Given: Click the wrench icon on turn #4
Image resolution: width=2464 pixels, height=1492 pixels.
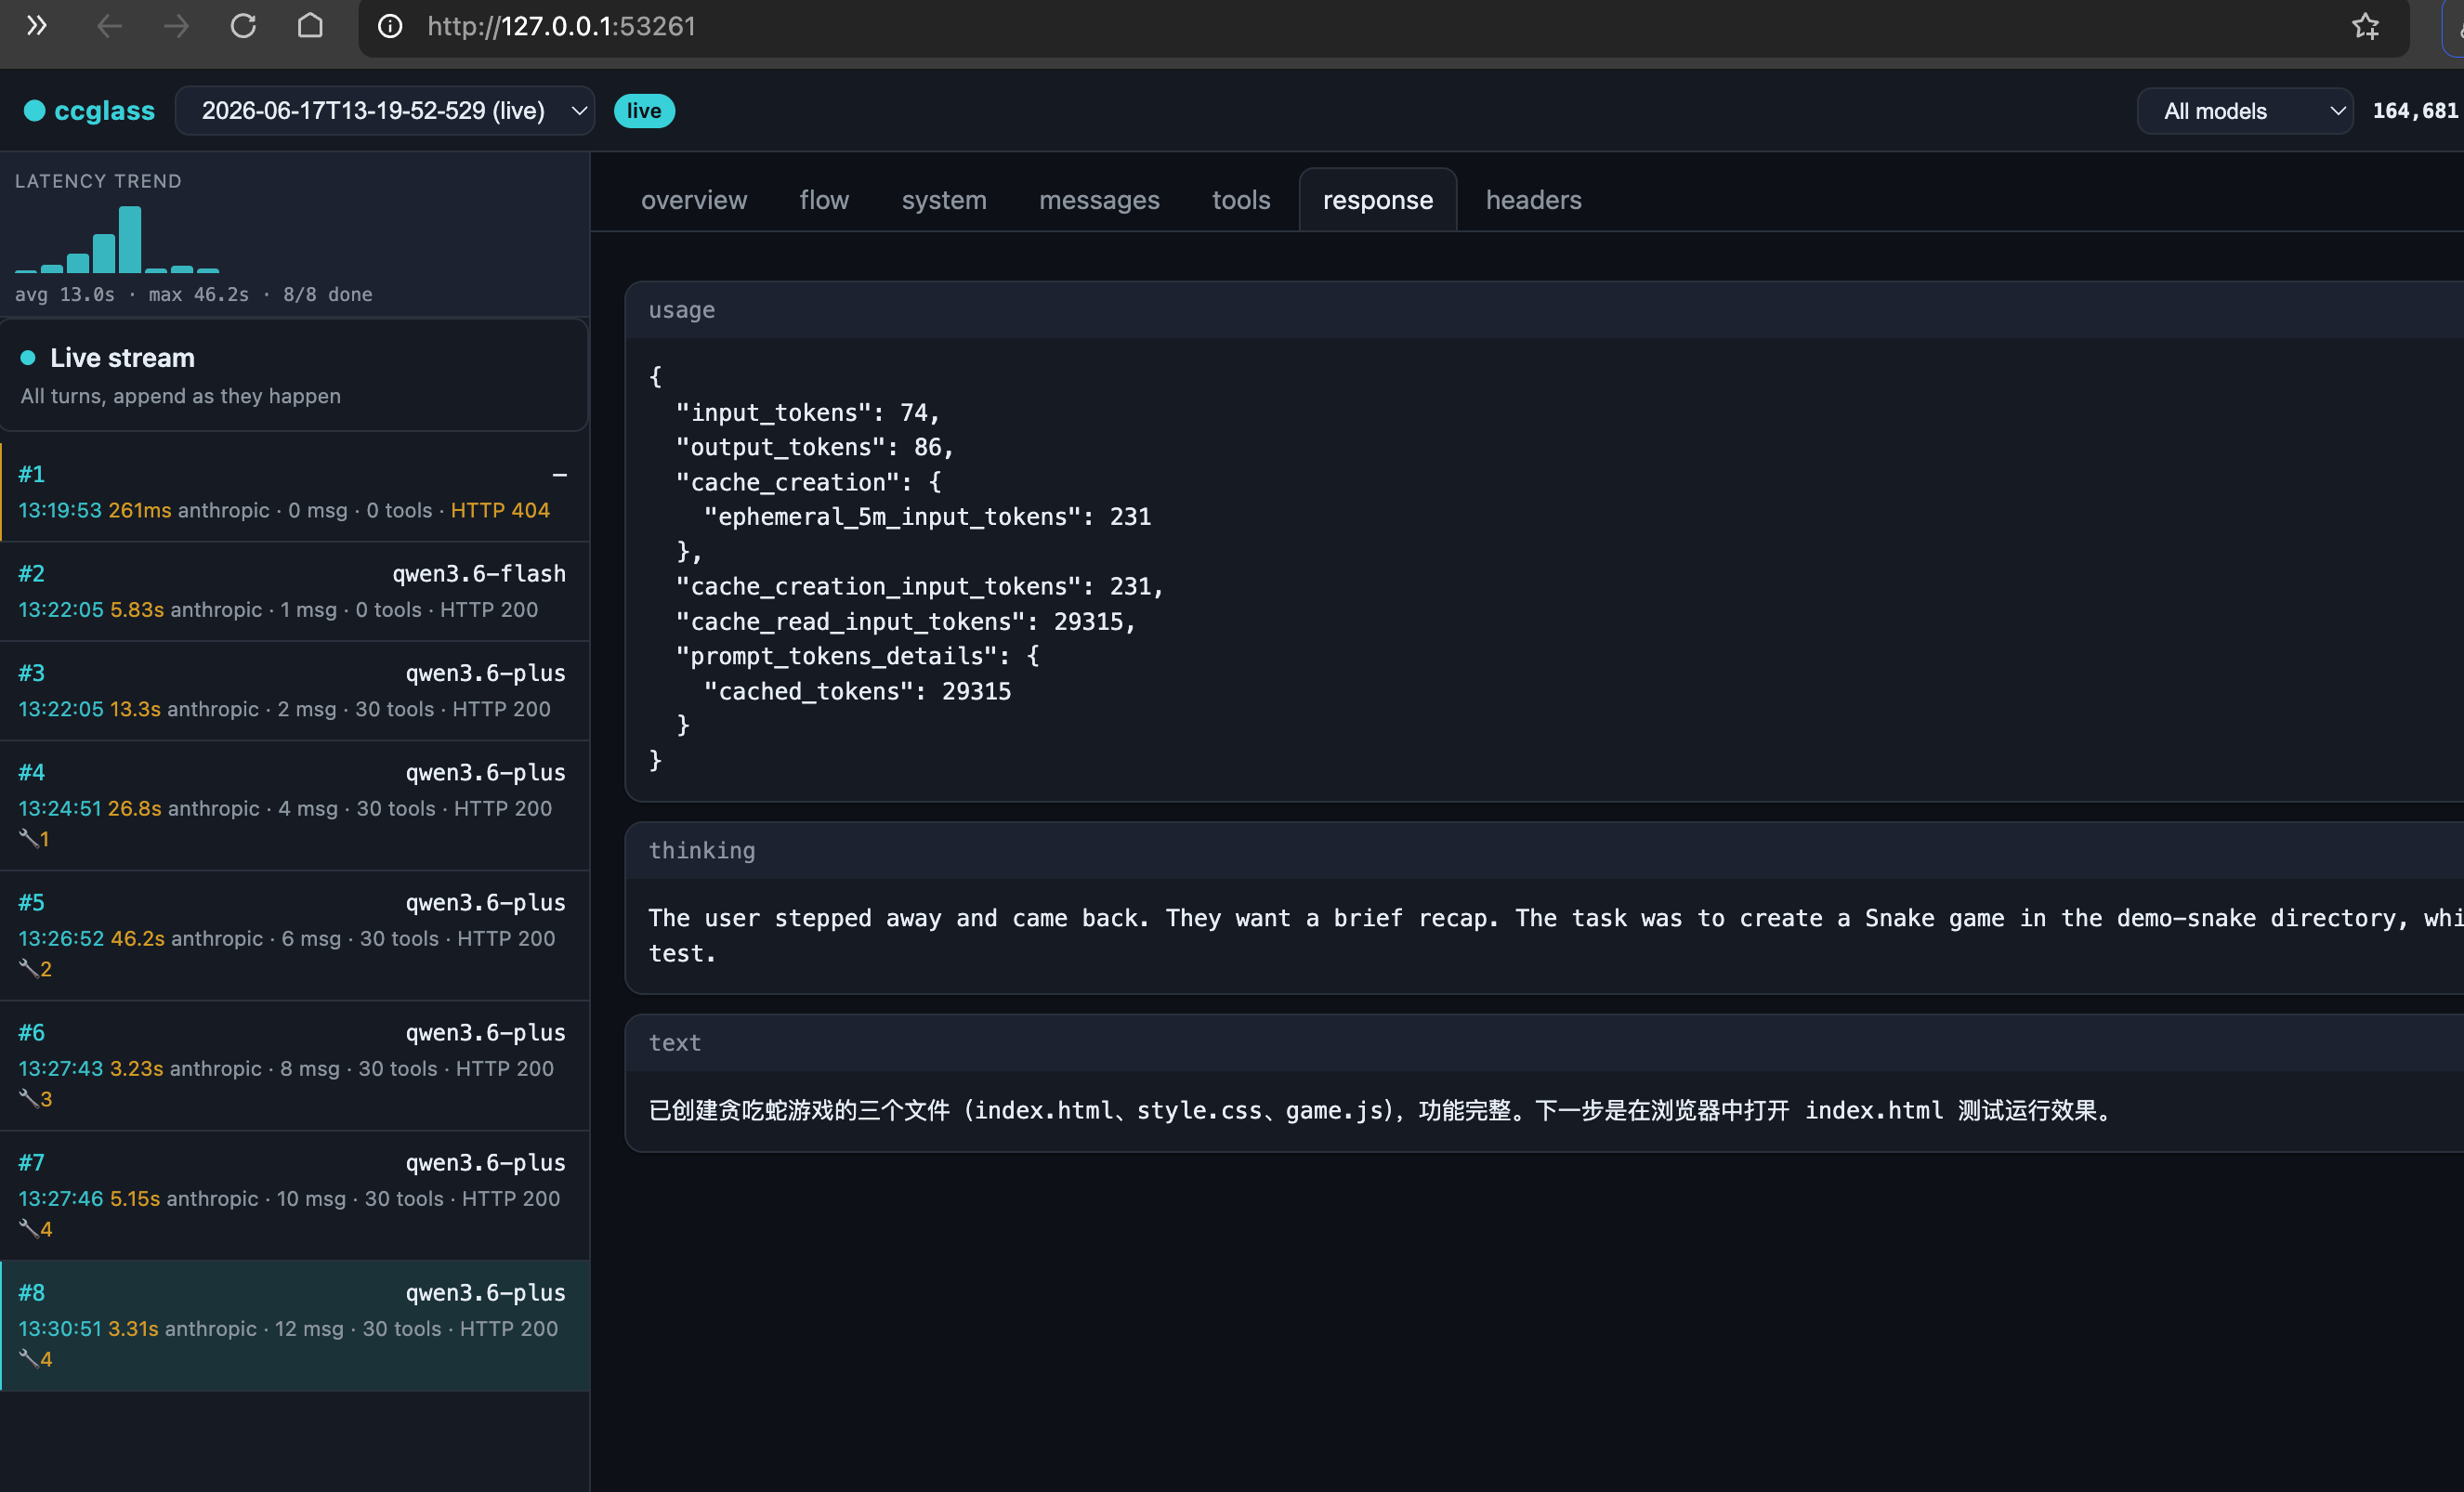Looking at the screenshot, I should (29, 838).
